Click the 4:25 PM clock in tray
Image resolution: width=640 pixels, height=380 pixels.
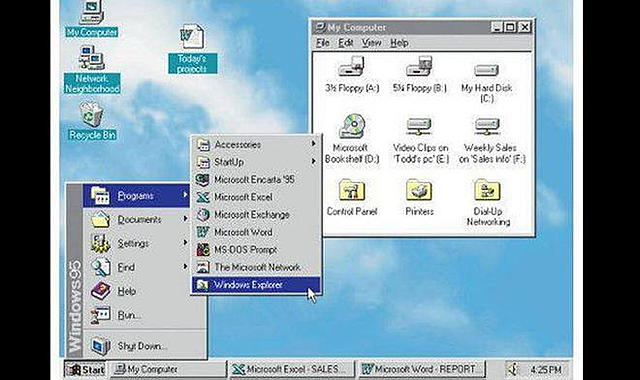click(546, 370)
